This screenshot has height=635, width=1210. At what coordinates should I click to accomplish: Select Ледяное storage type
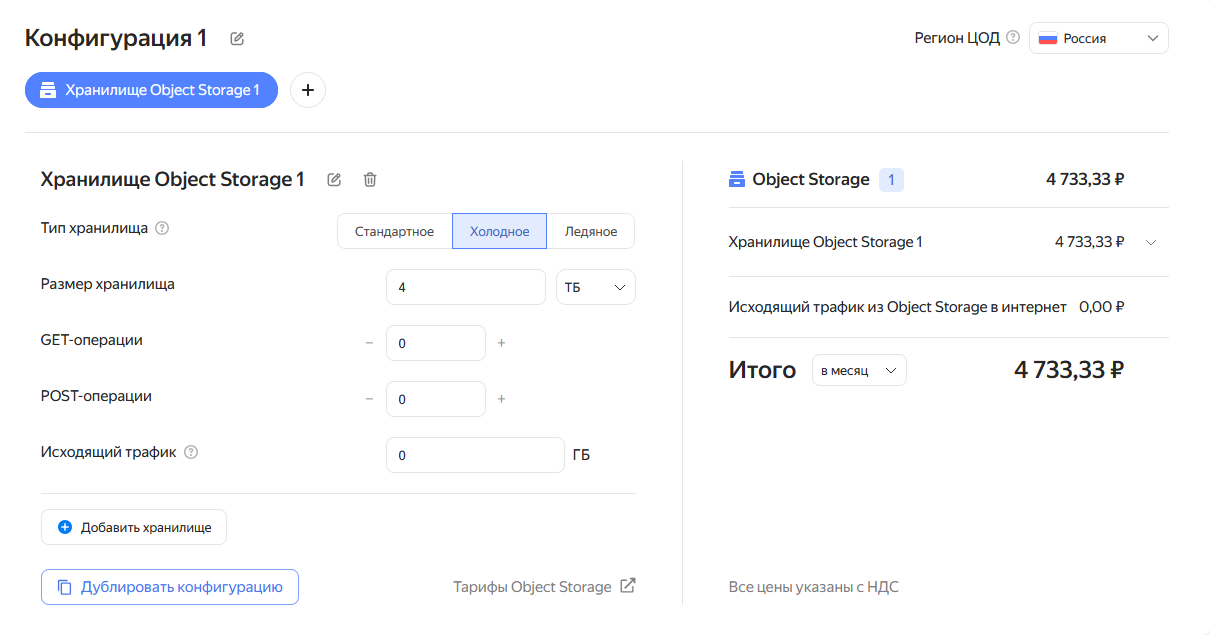(591, 231)
